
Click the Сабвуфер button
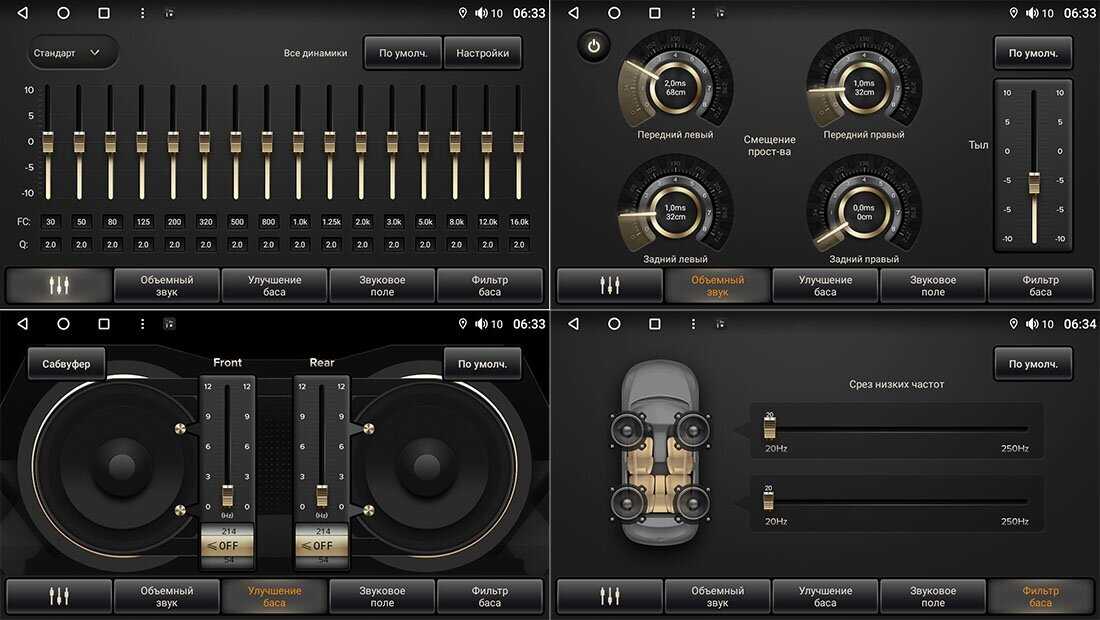[66, 364]
